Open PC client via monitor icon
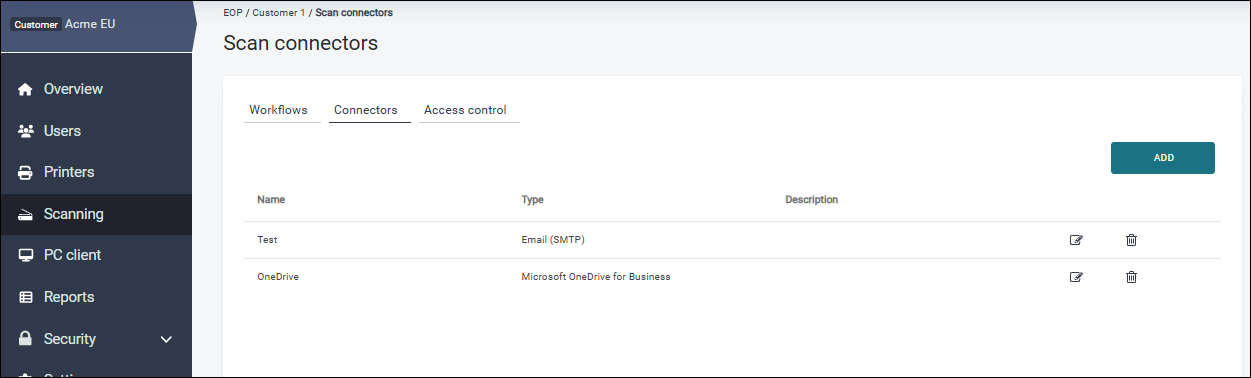 tap(26, 255)
